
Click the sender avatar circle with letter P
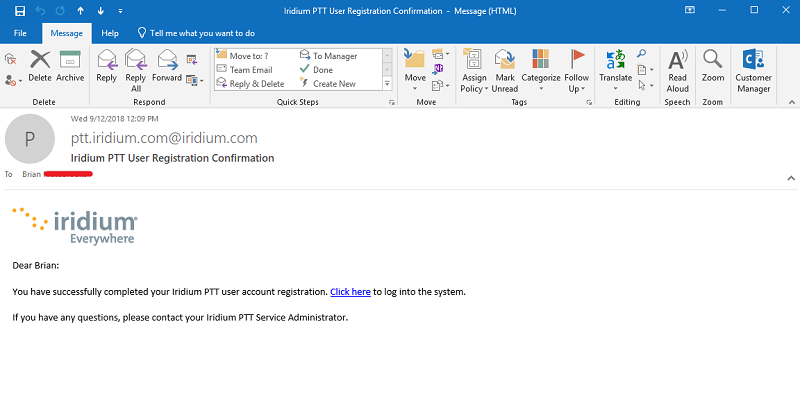30,139
